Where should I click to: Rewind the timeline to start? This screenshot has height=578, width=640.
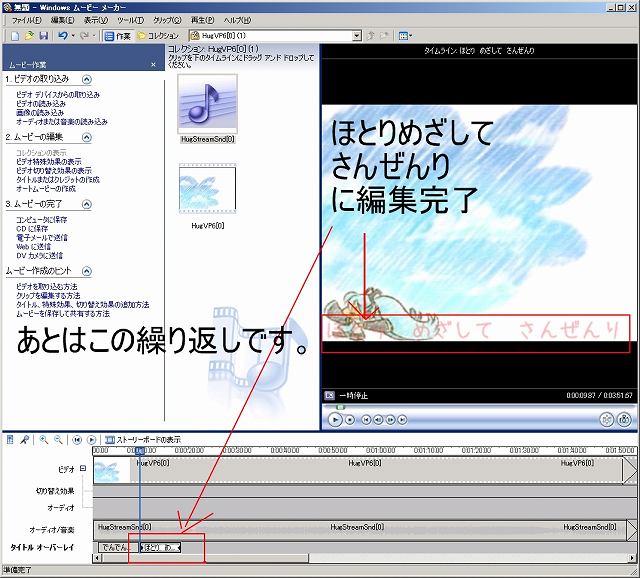tap(77, 440)
